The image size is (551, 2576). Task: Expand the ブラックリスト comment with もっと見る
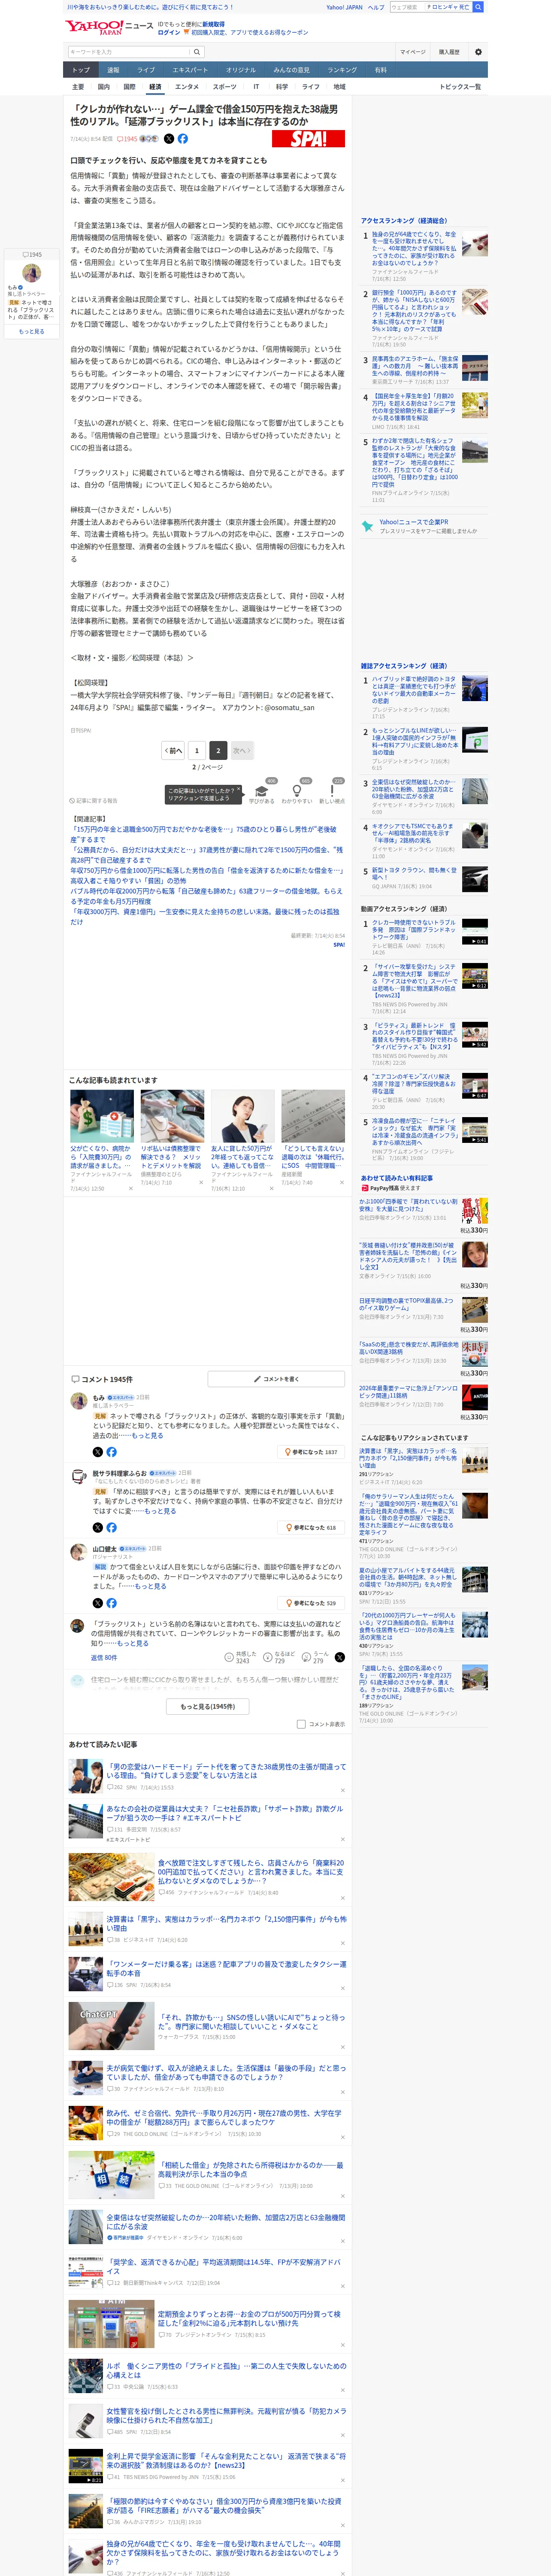tap(133, 1643)
